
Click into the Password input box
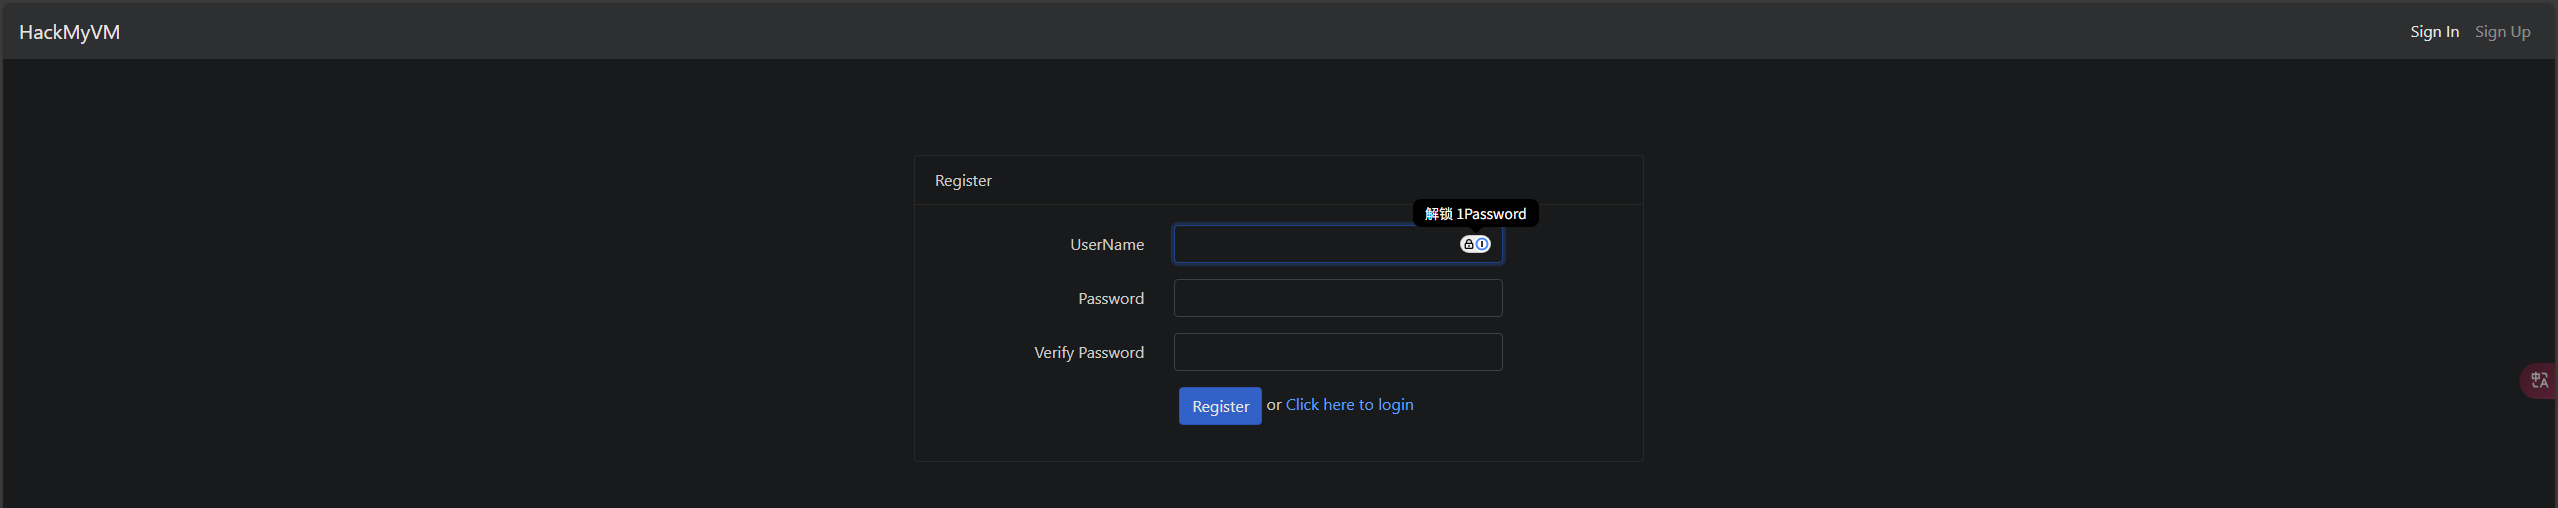(x=1337, y=298)
